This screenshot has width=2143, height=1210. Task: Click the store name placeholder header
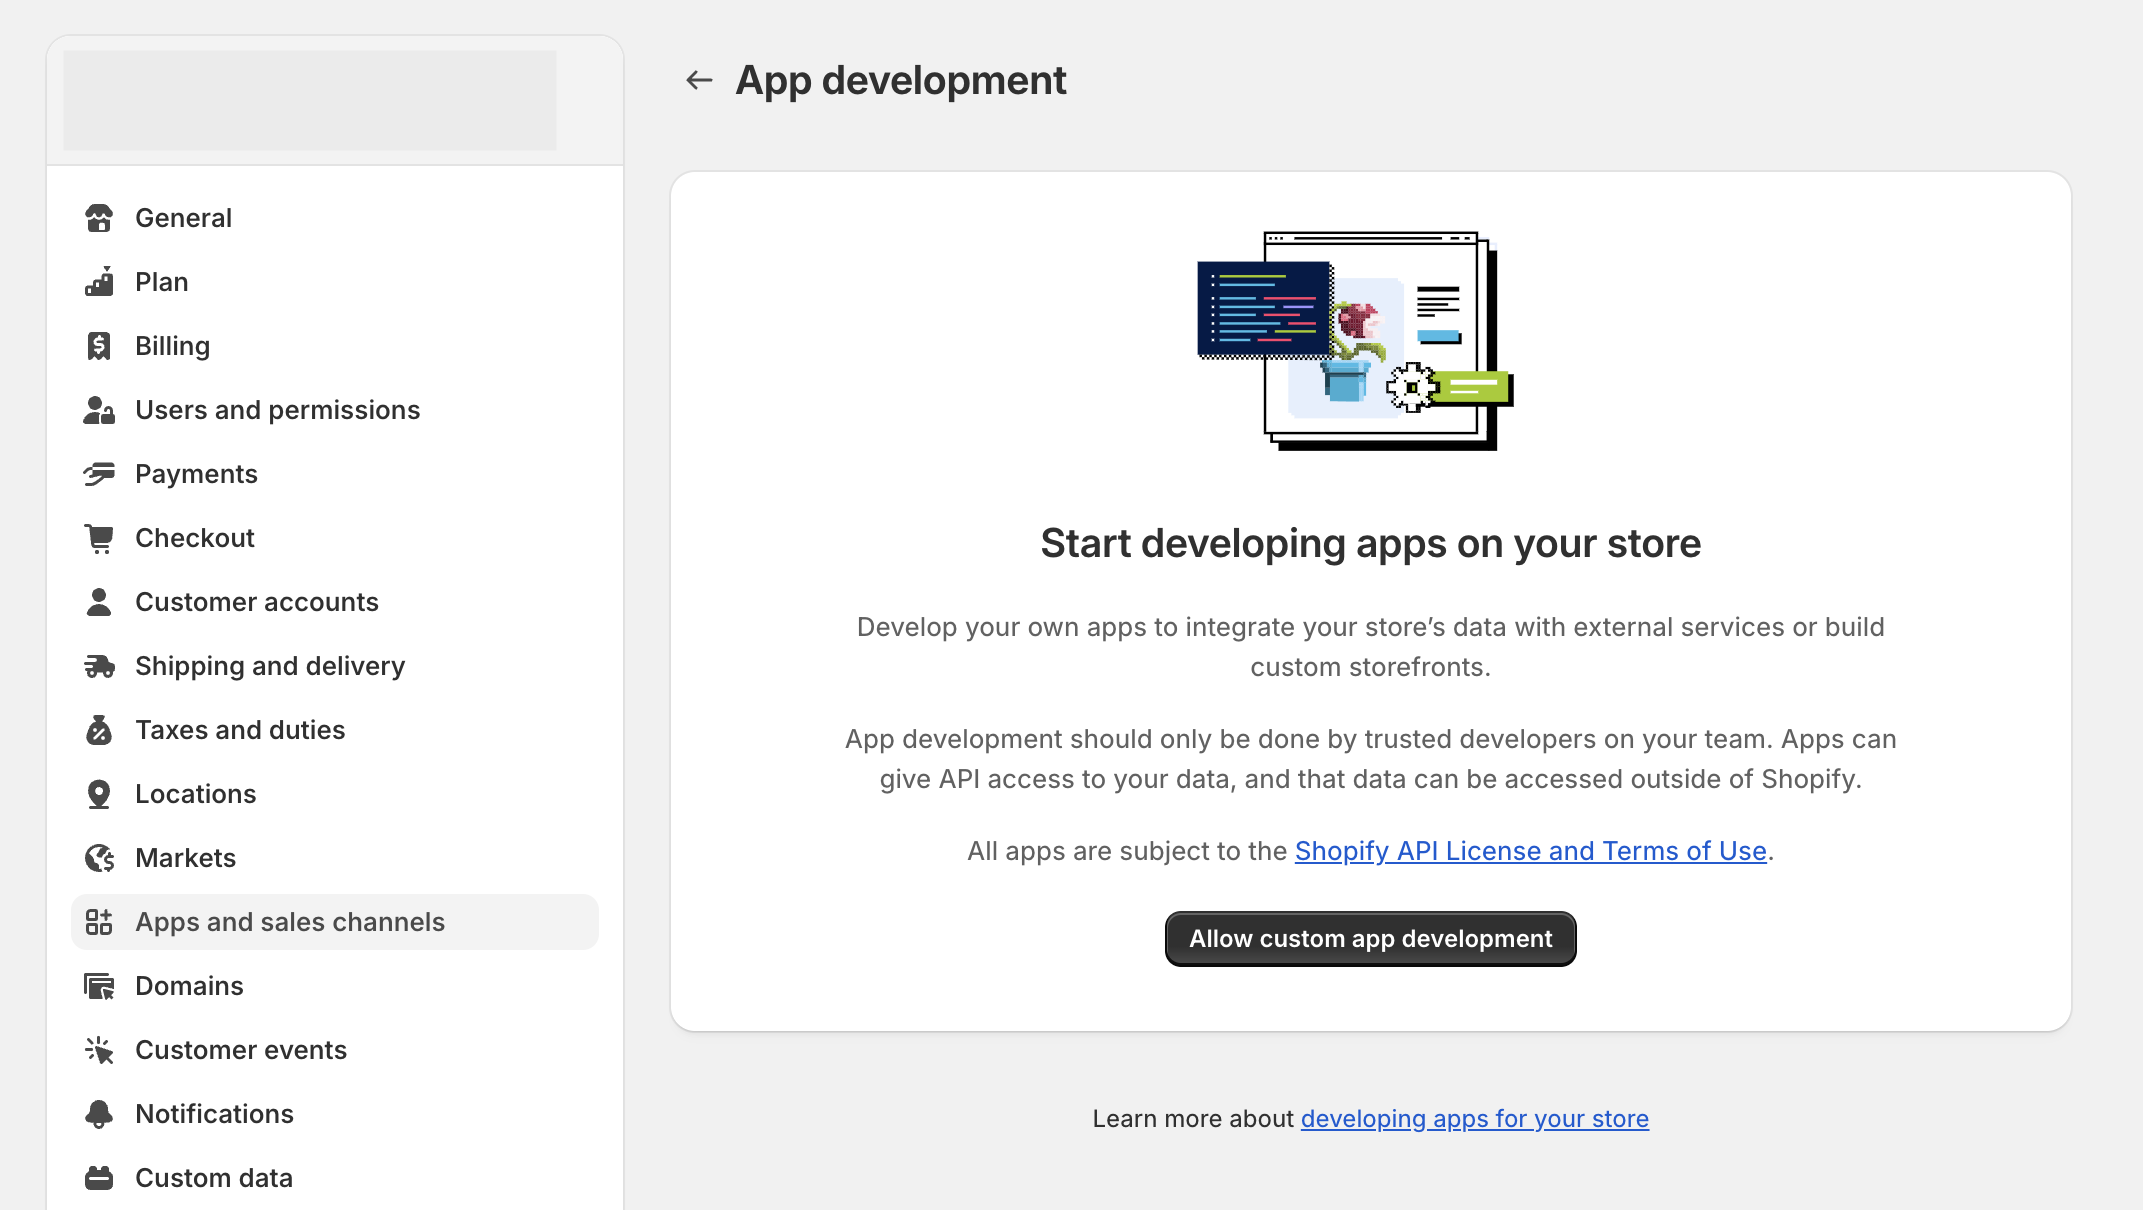pos(310,101)
